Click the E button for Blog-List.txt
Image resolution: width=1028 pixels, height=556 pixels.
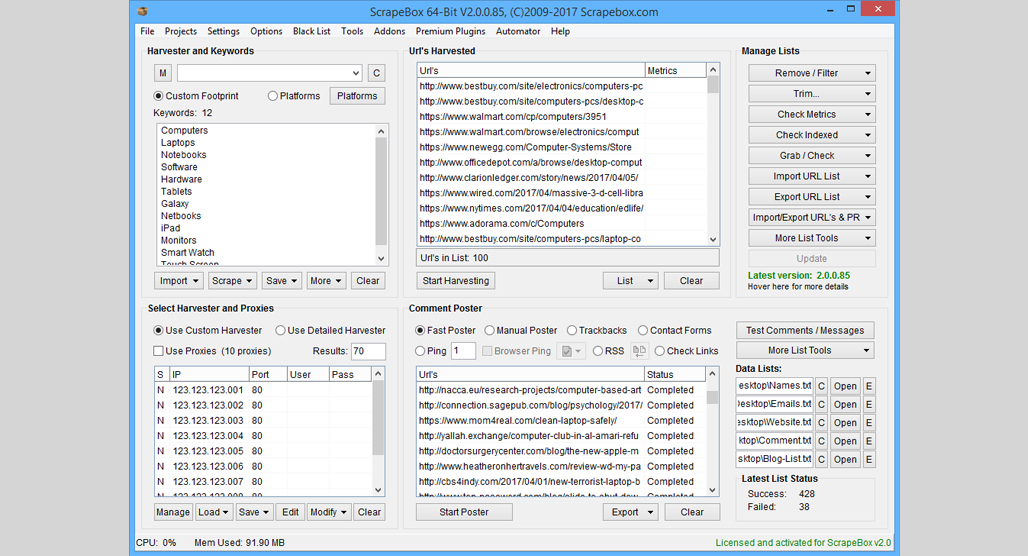869,460
